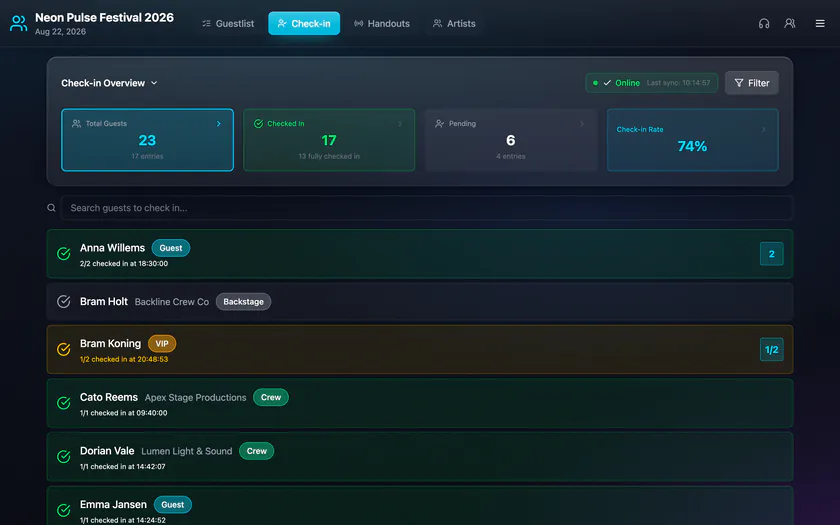
Task: Click the Neon Pulse Festival logo icon
Action: coord(19,24)
